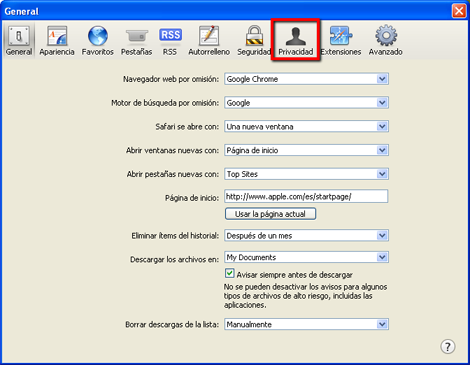This screenshot has width=470, height=365.
Task: Open help with the question mark button
Action: coord(448,347)
